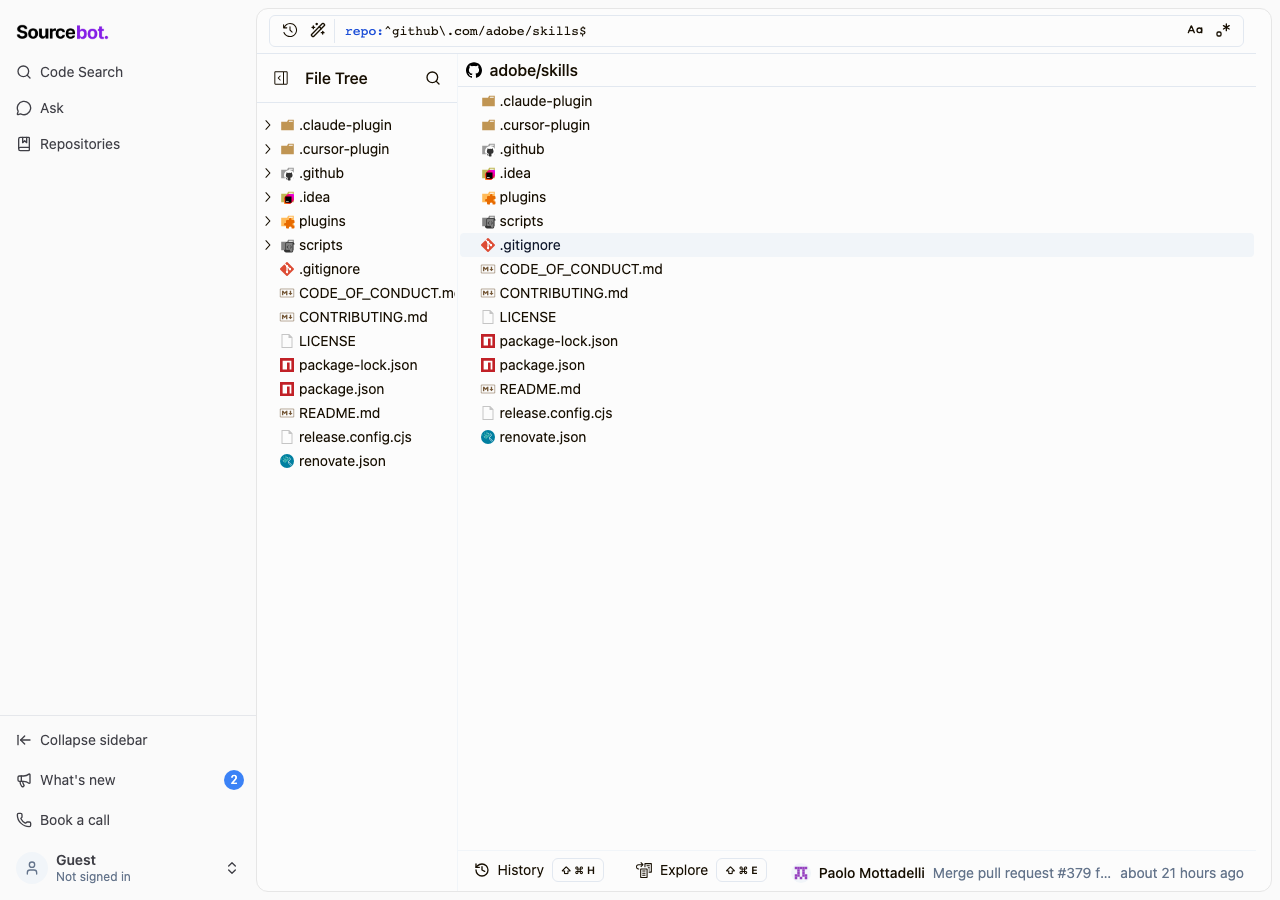The width and height of the screenshot is (1280, 900).
Task: Focus the repo search query field
Action: pos(760,31)
